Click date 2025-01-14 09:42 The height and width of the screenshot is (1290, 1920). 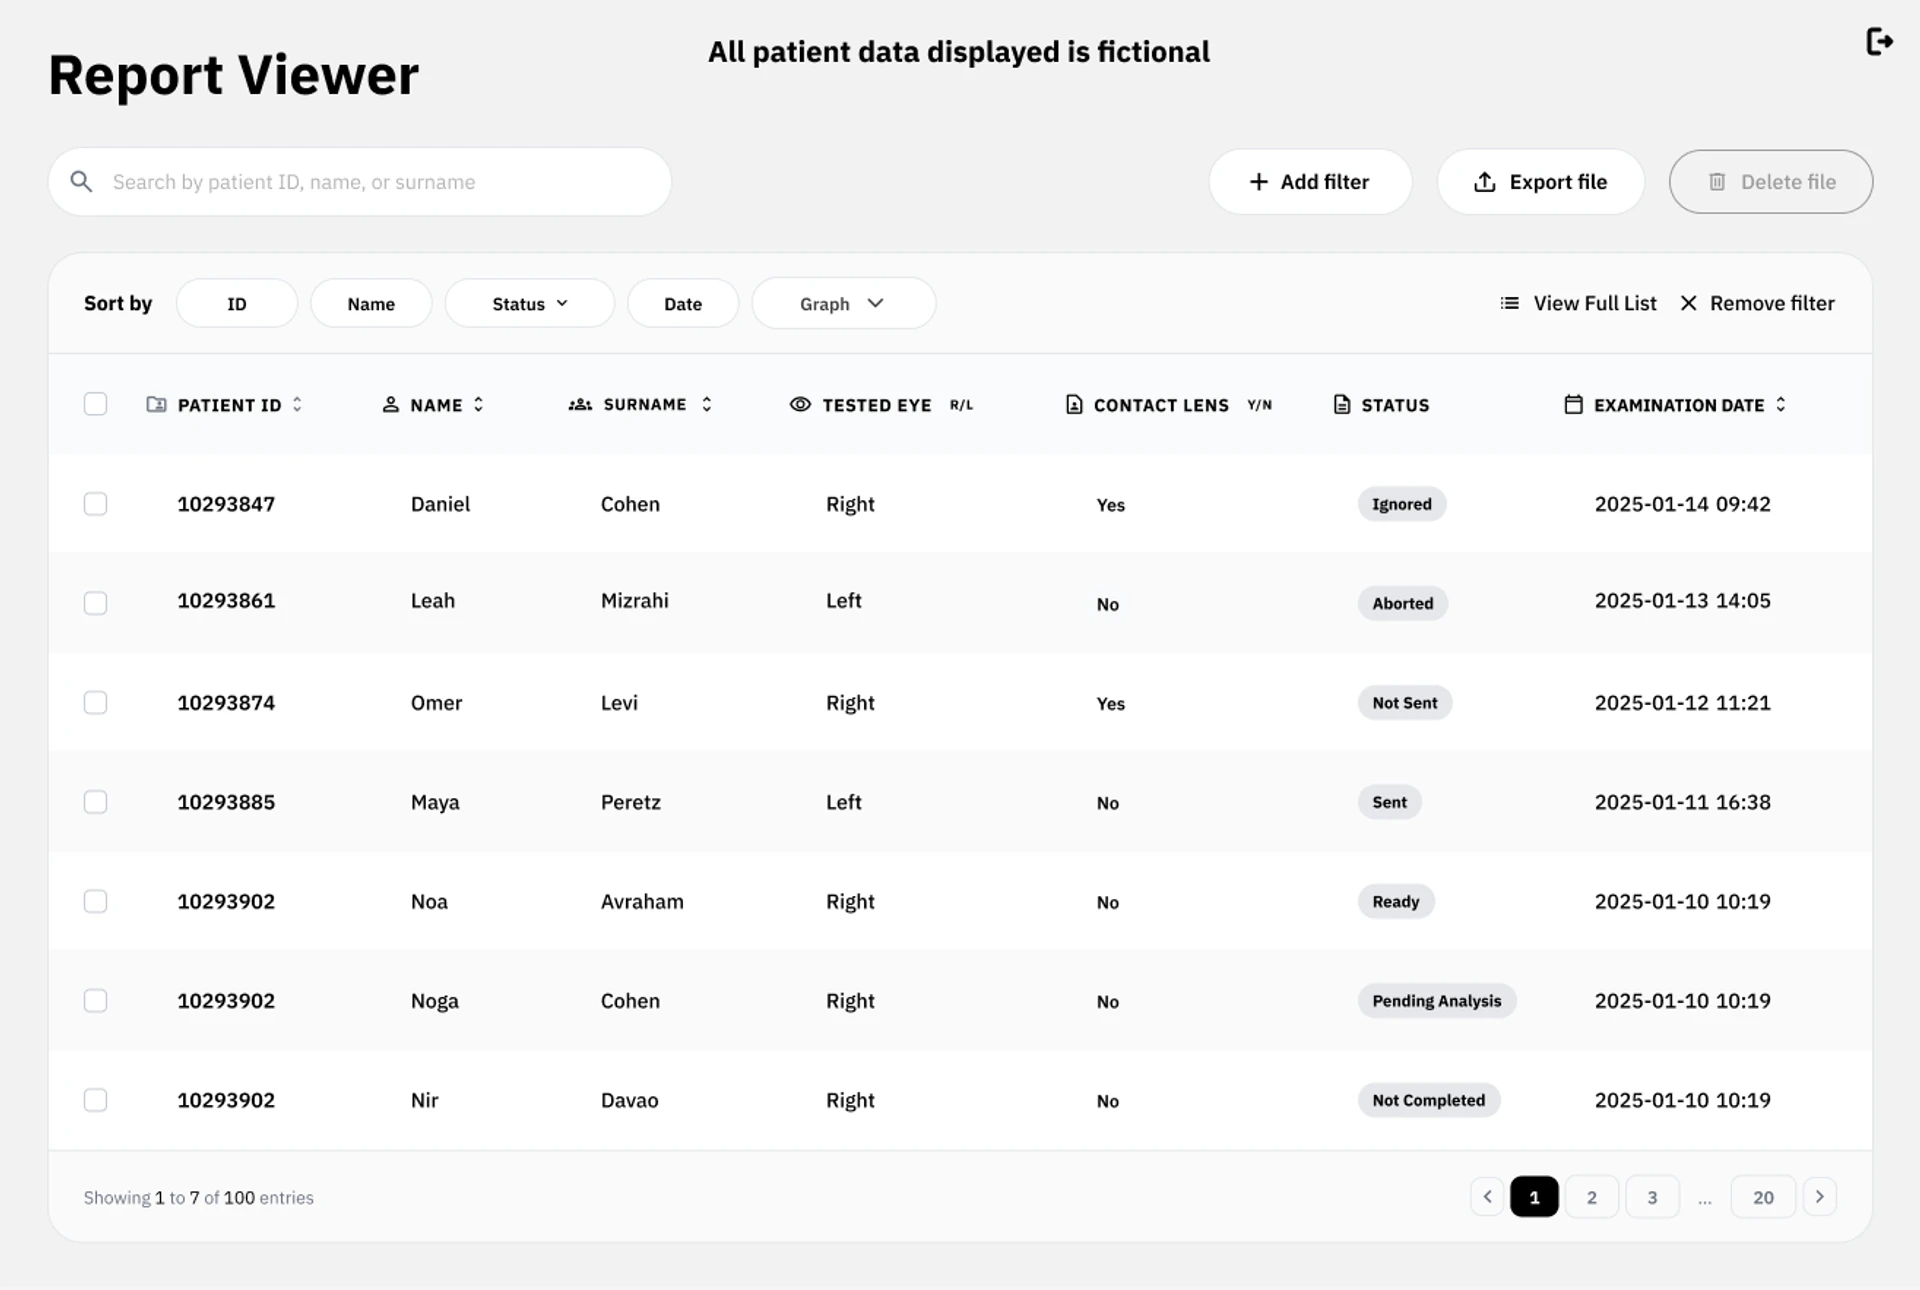coord(1683,504)
